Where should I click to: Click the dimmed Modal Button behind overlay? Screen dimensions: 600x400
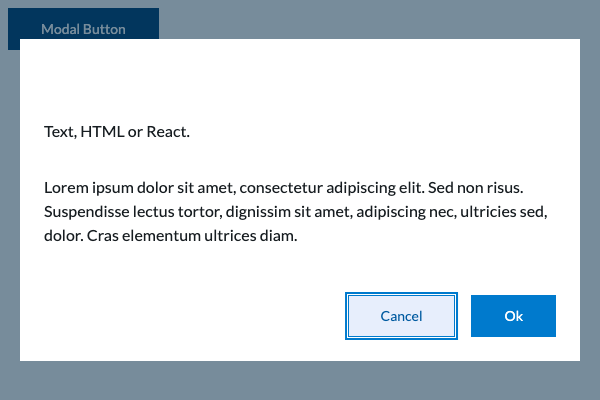(83, 25)
